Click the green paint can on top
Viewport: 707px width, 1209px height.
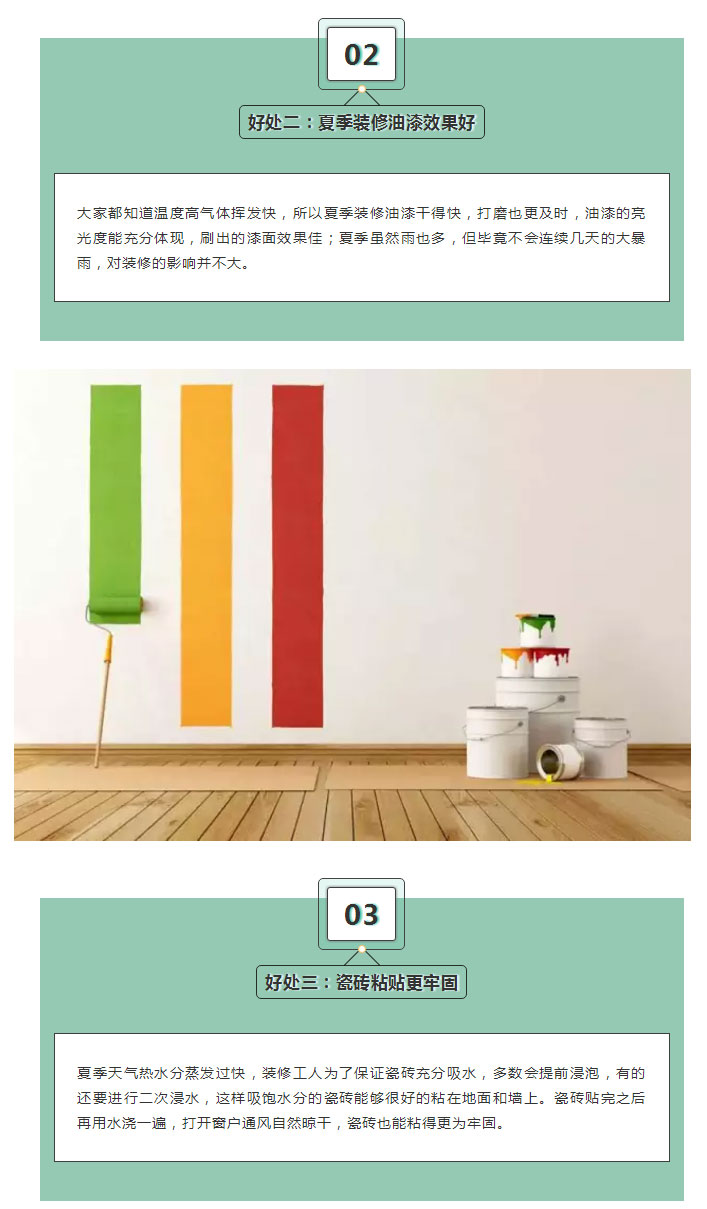(x=536, y=630)
